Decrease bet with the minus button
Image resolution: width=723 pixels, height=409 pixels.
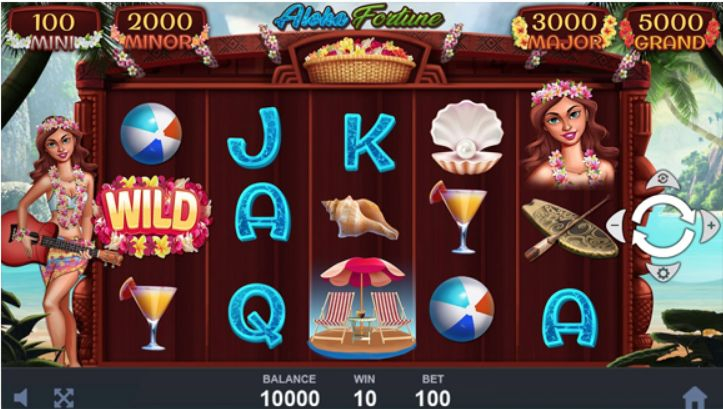tap(616, 225)
